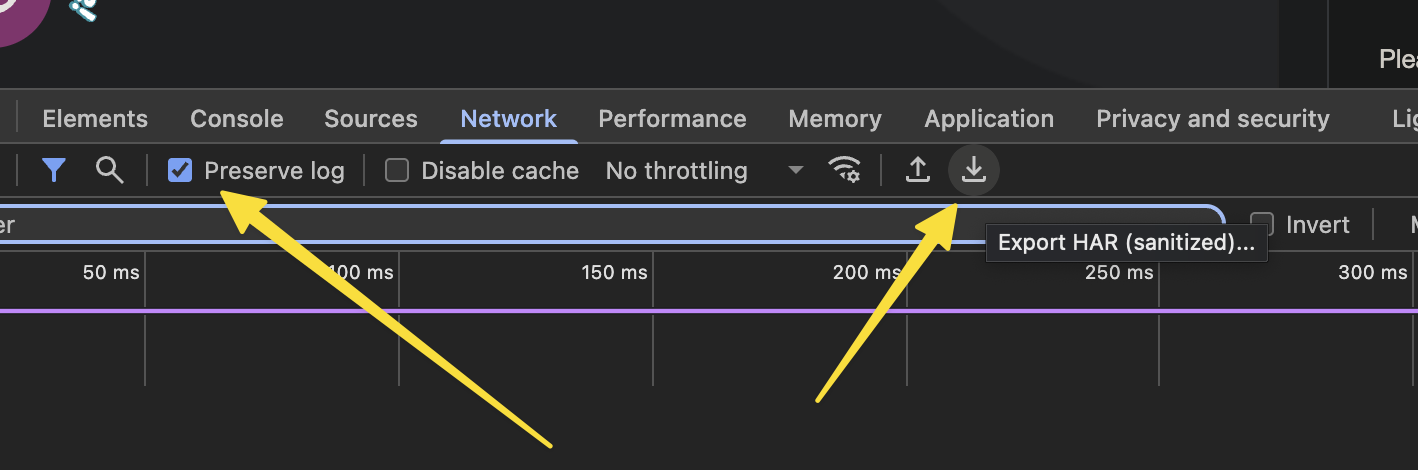Viewport: 1418px width, 470px height.
Task: Open the Memory tab
Action: click(835, 119)
